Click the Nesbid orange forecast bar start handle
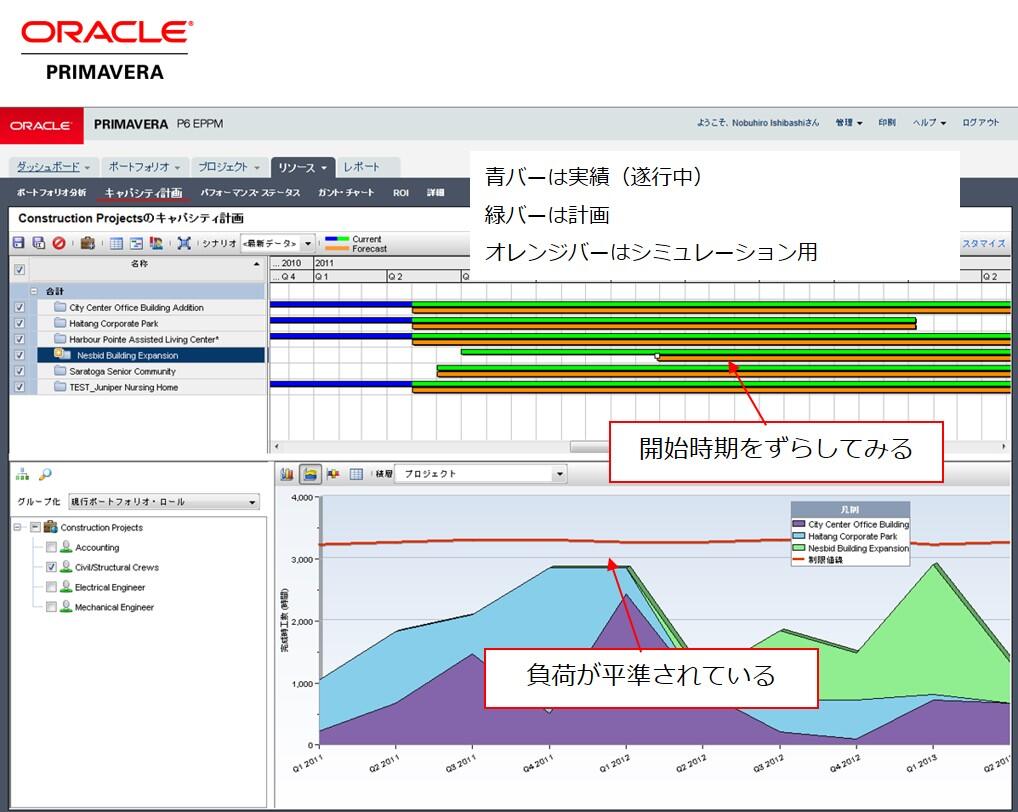The width and height of the screenshot is (1018, 812). [x=657, y=356]
